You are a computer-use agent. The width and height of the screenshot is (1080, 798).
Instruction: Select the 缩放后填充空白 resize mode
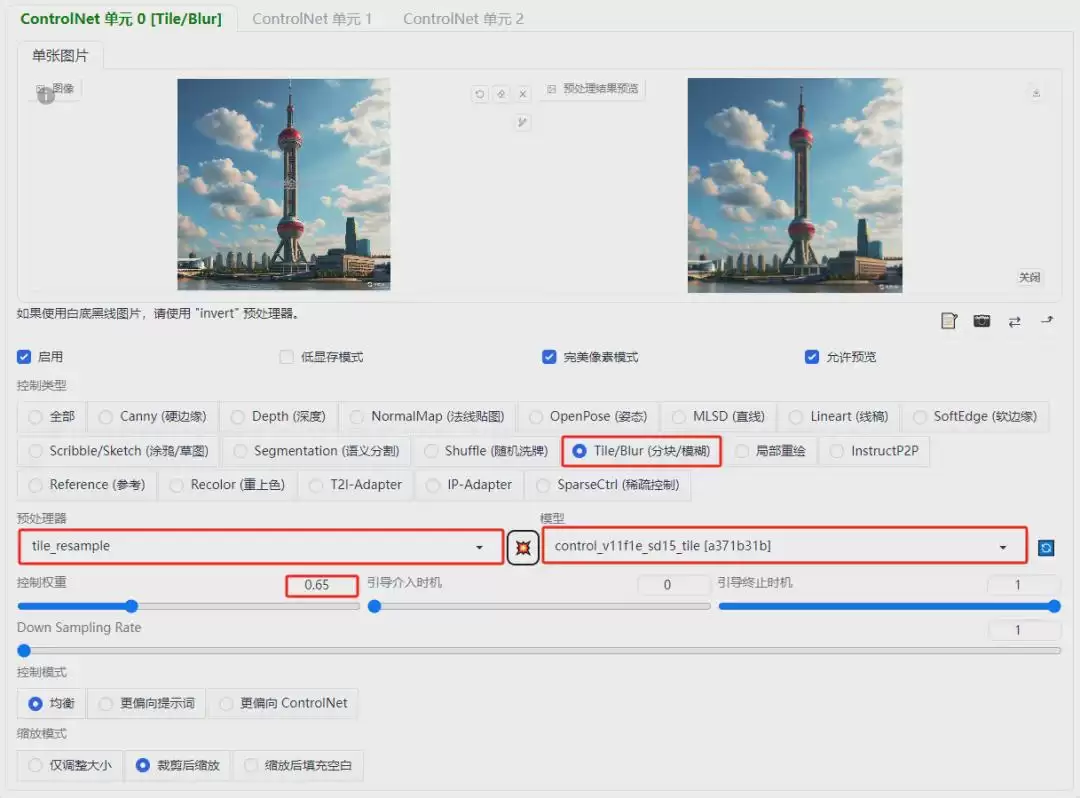(x=298, y=766)
